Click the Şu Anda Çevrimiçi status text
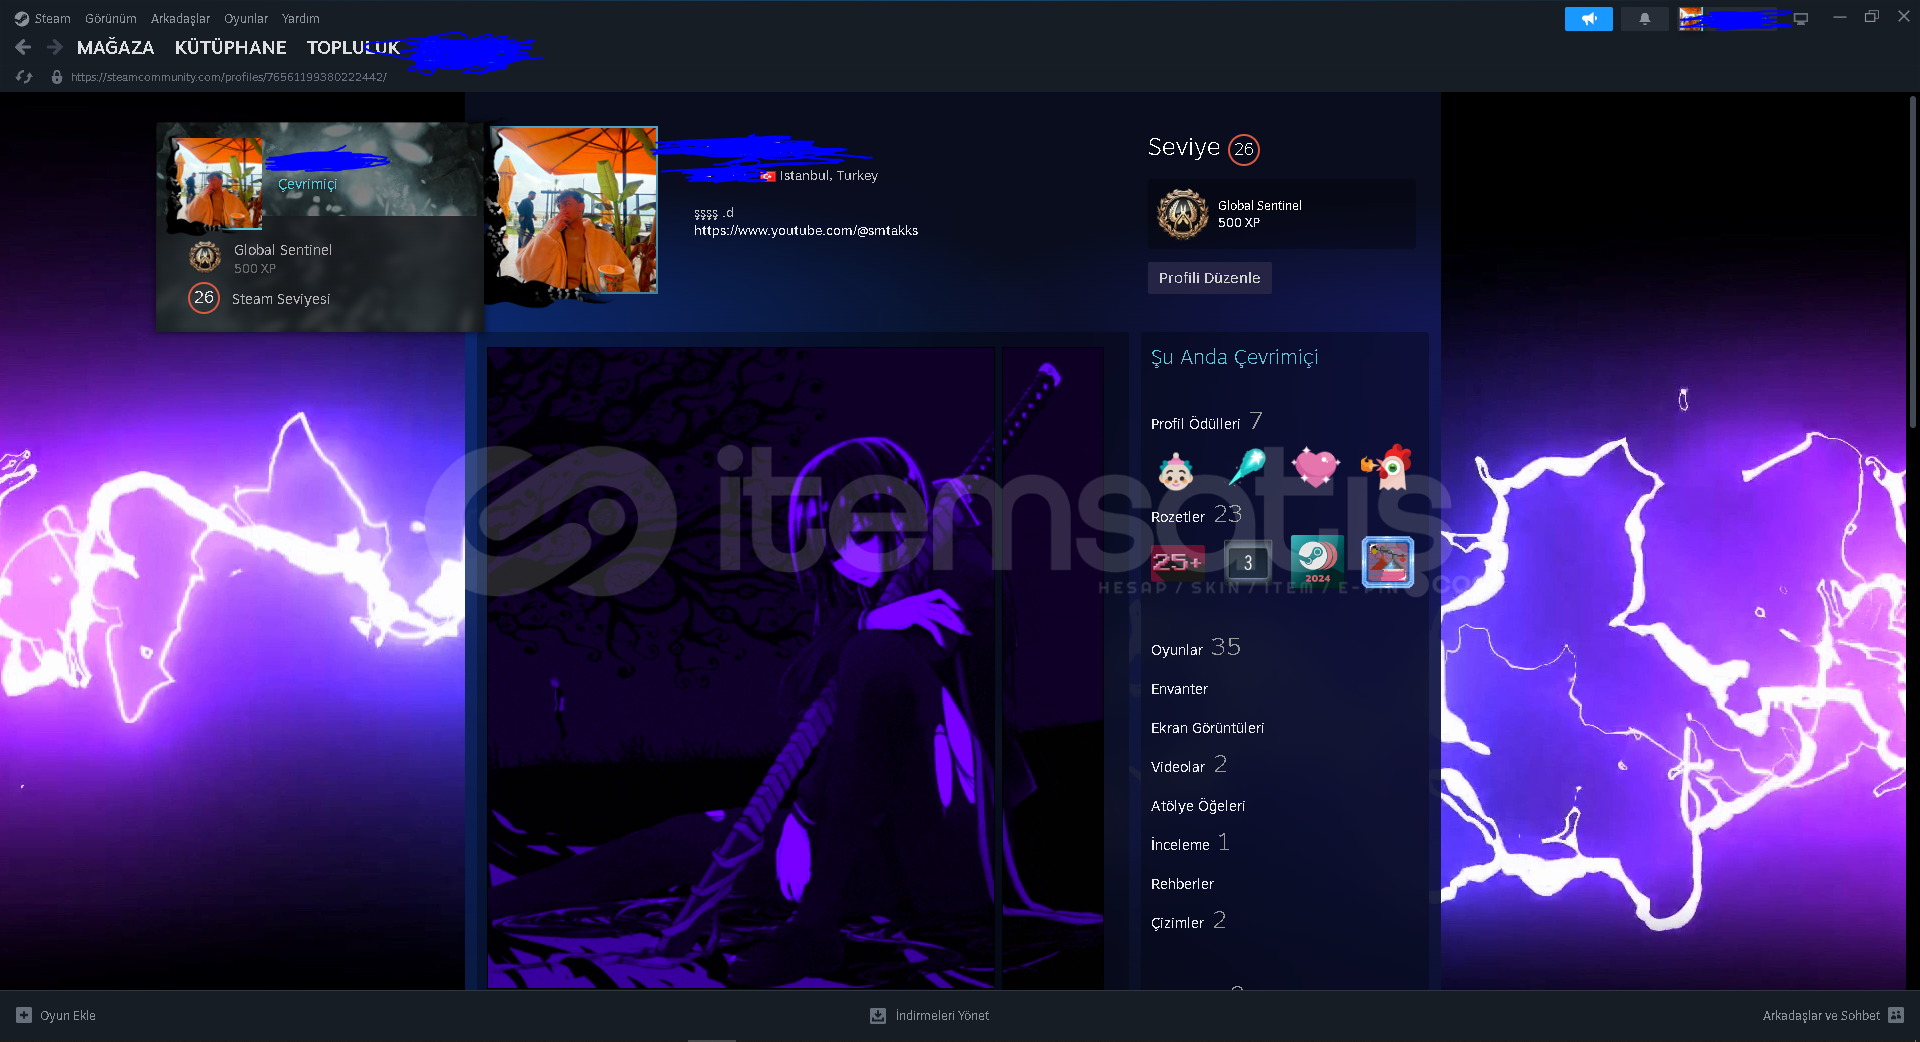The height and width of the screenshot is (1042, 1920). coord(1234,357)
